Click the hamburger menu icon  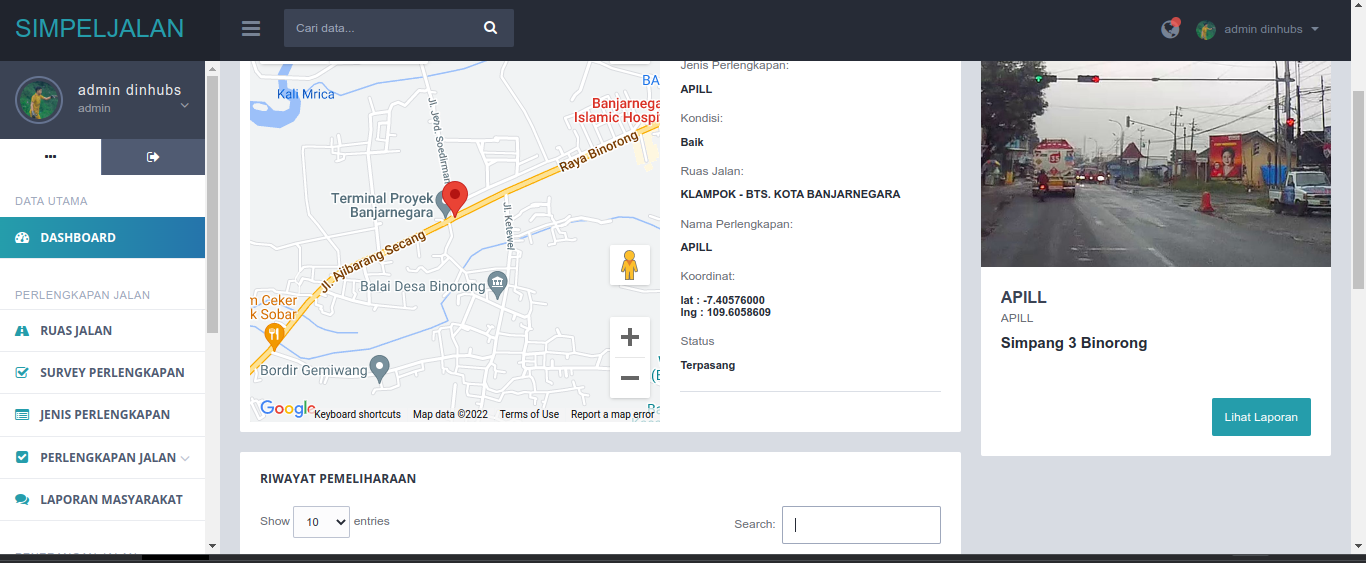251,29
